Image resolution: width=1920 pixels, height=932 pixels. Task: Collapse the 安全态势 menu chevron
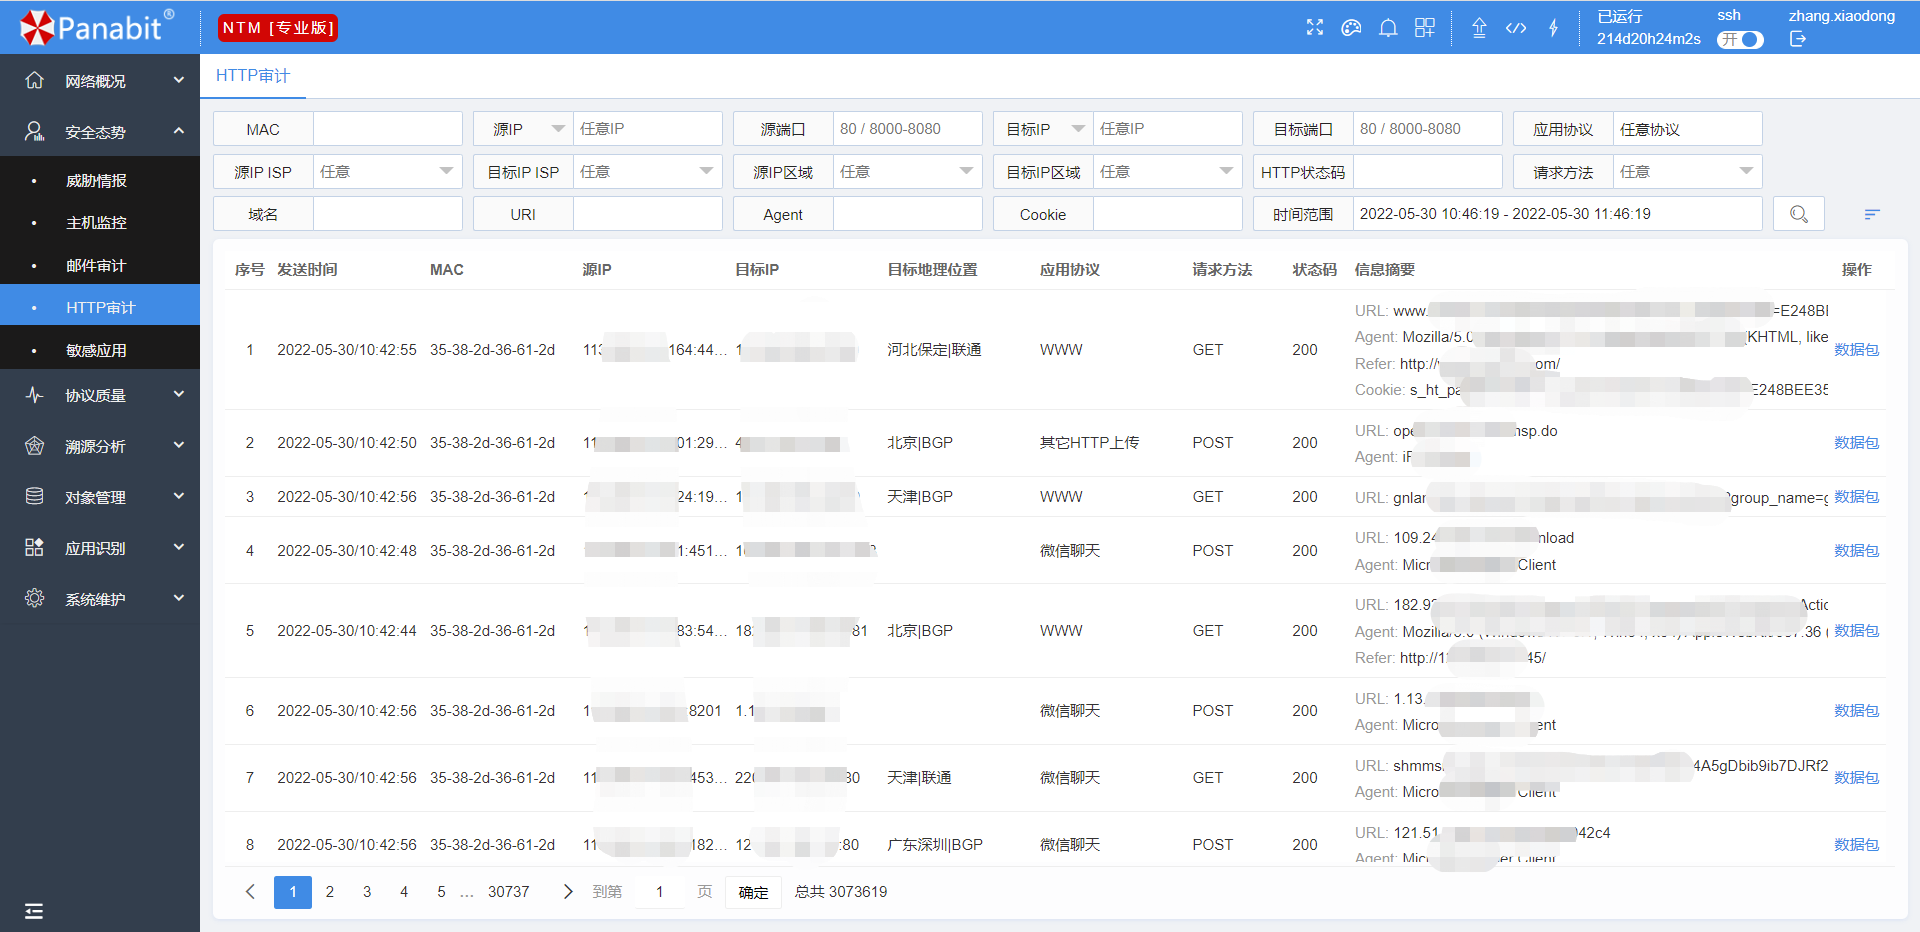[179, 131]
